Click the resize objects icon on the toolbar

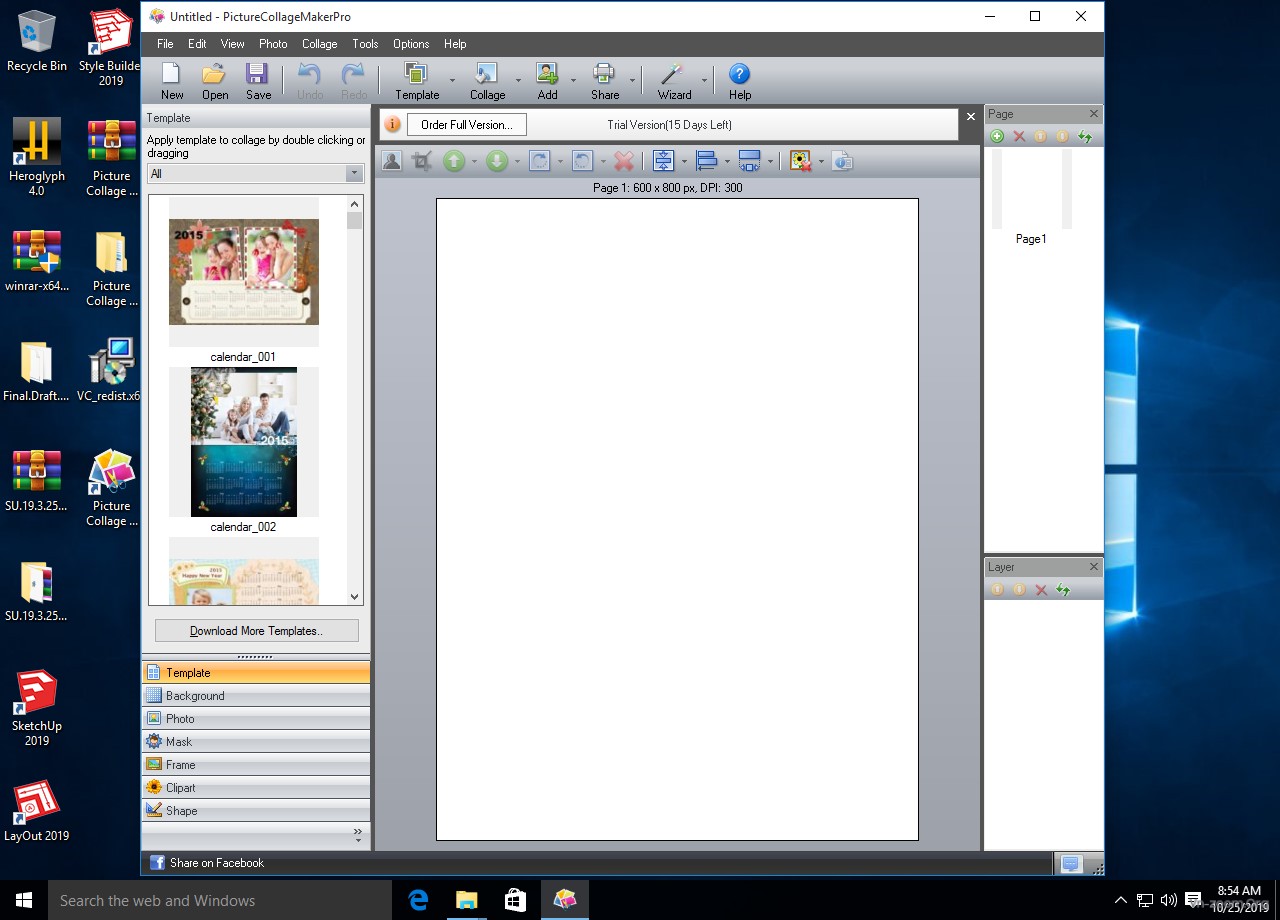point(751,160)
